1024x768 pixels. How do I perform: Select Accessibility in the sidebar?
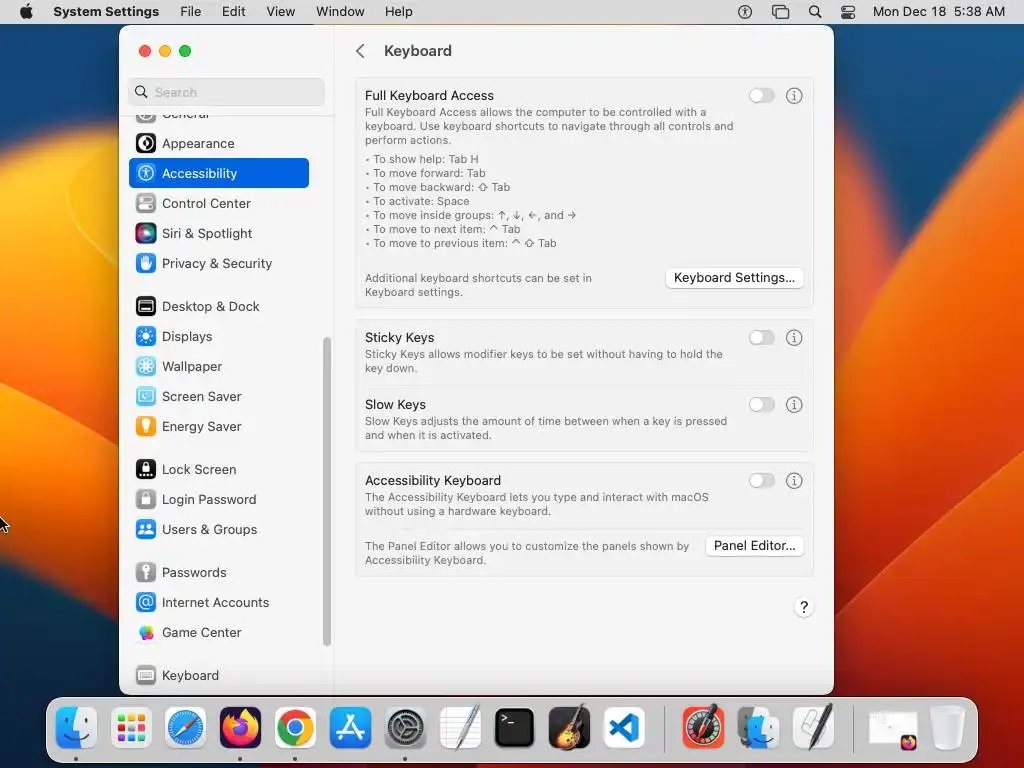pyautogui.click(x=219, y=173)
